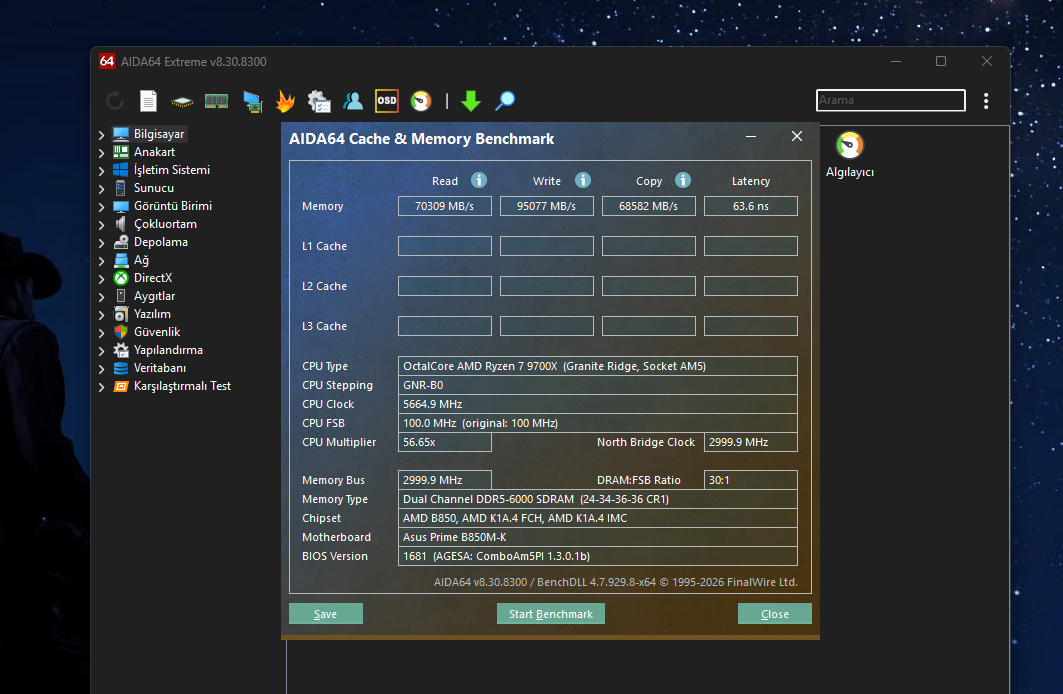The height and width of the screenshot is (694, 1063).
Task: Open the Algılayıcı sensor icon
Action: pyautogui.click(x=849, y=145)
